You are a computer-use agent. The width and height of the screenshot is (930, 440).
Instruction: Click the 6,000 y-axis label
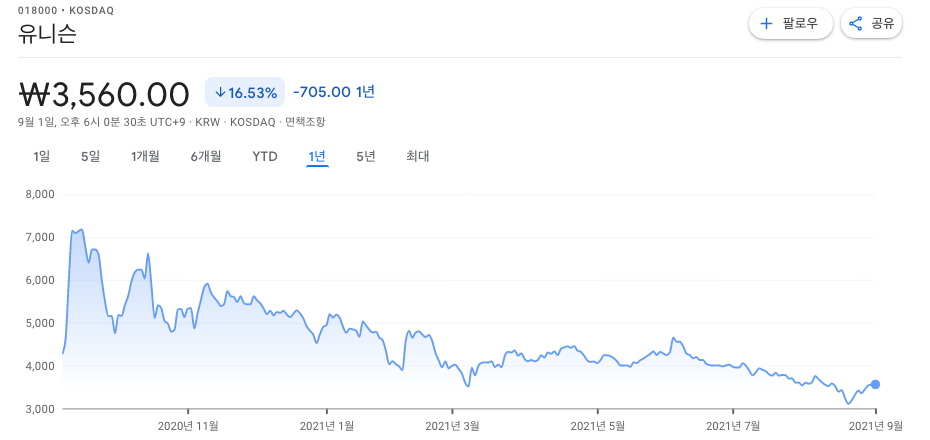40,280
